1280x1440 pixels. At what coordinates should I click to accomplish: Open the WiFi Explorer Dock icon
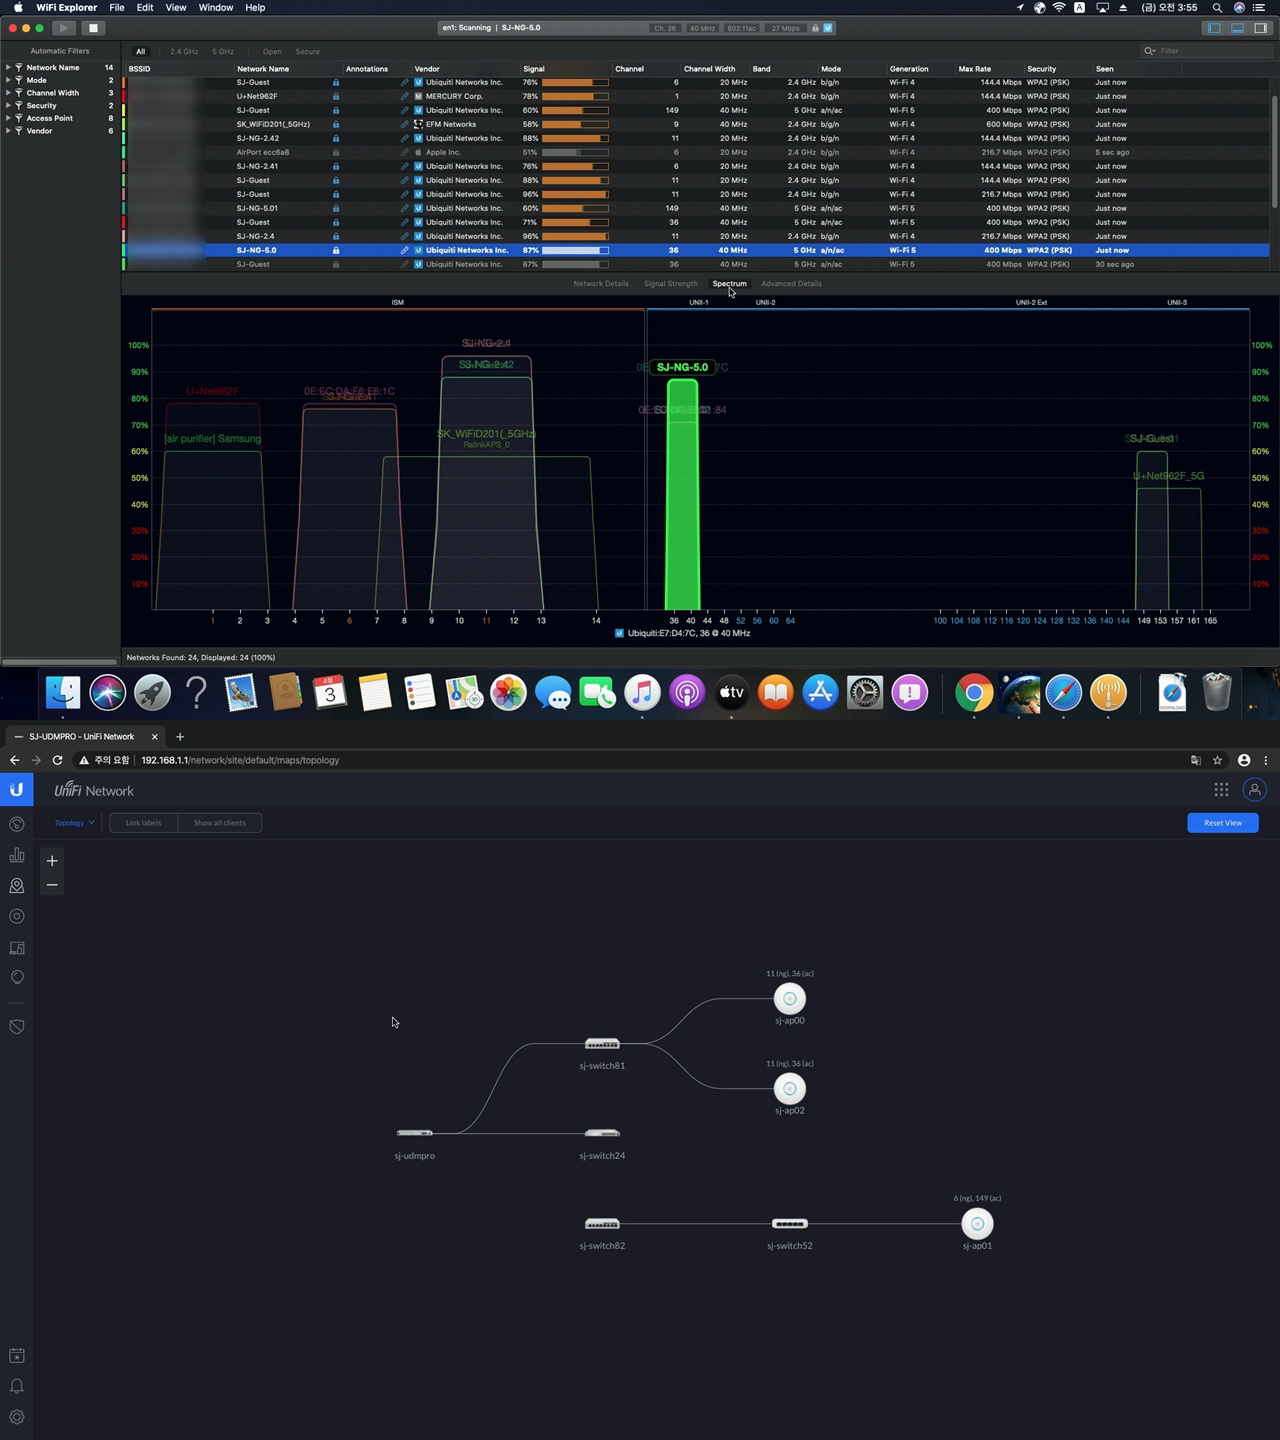click(x=1108, y=693)
